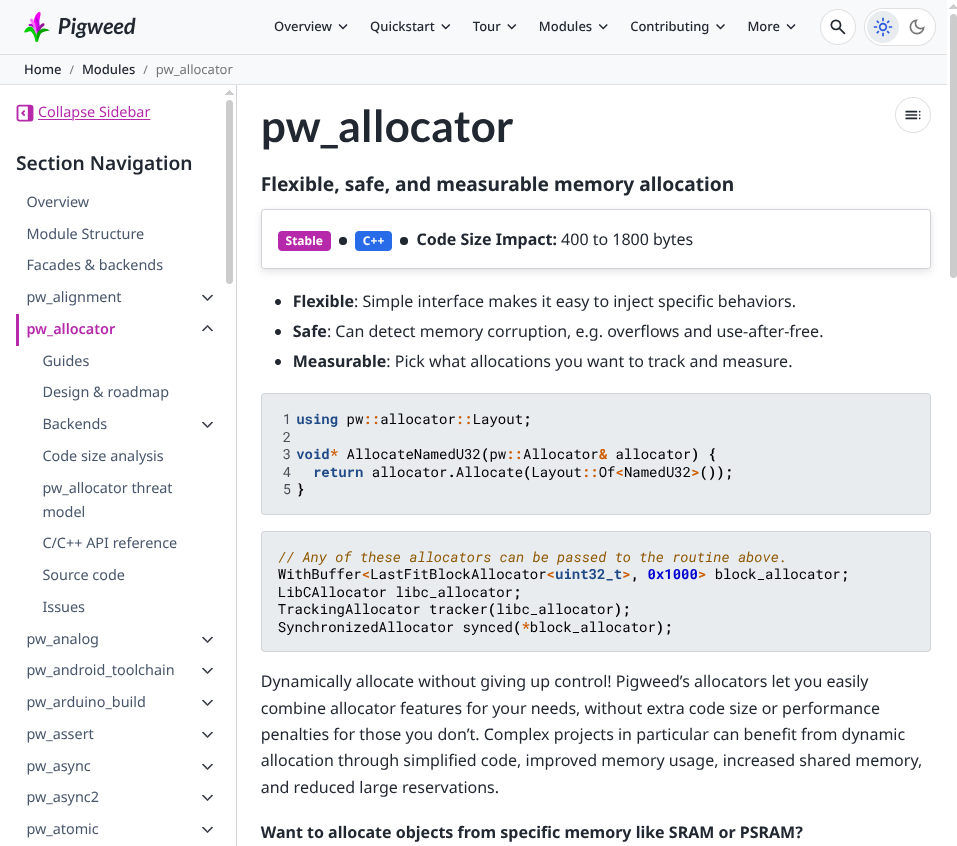The width and height of the screenshot is (957, 846).
Task: Expand the pw_async2 chevron
Action: (x=208, y=797)
